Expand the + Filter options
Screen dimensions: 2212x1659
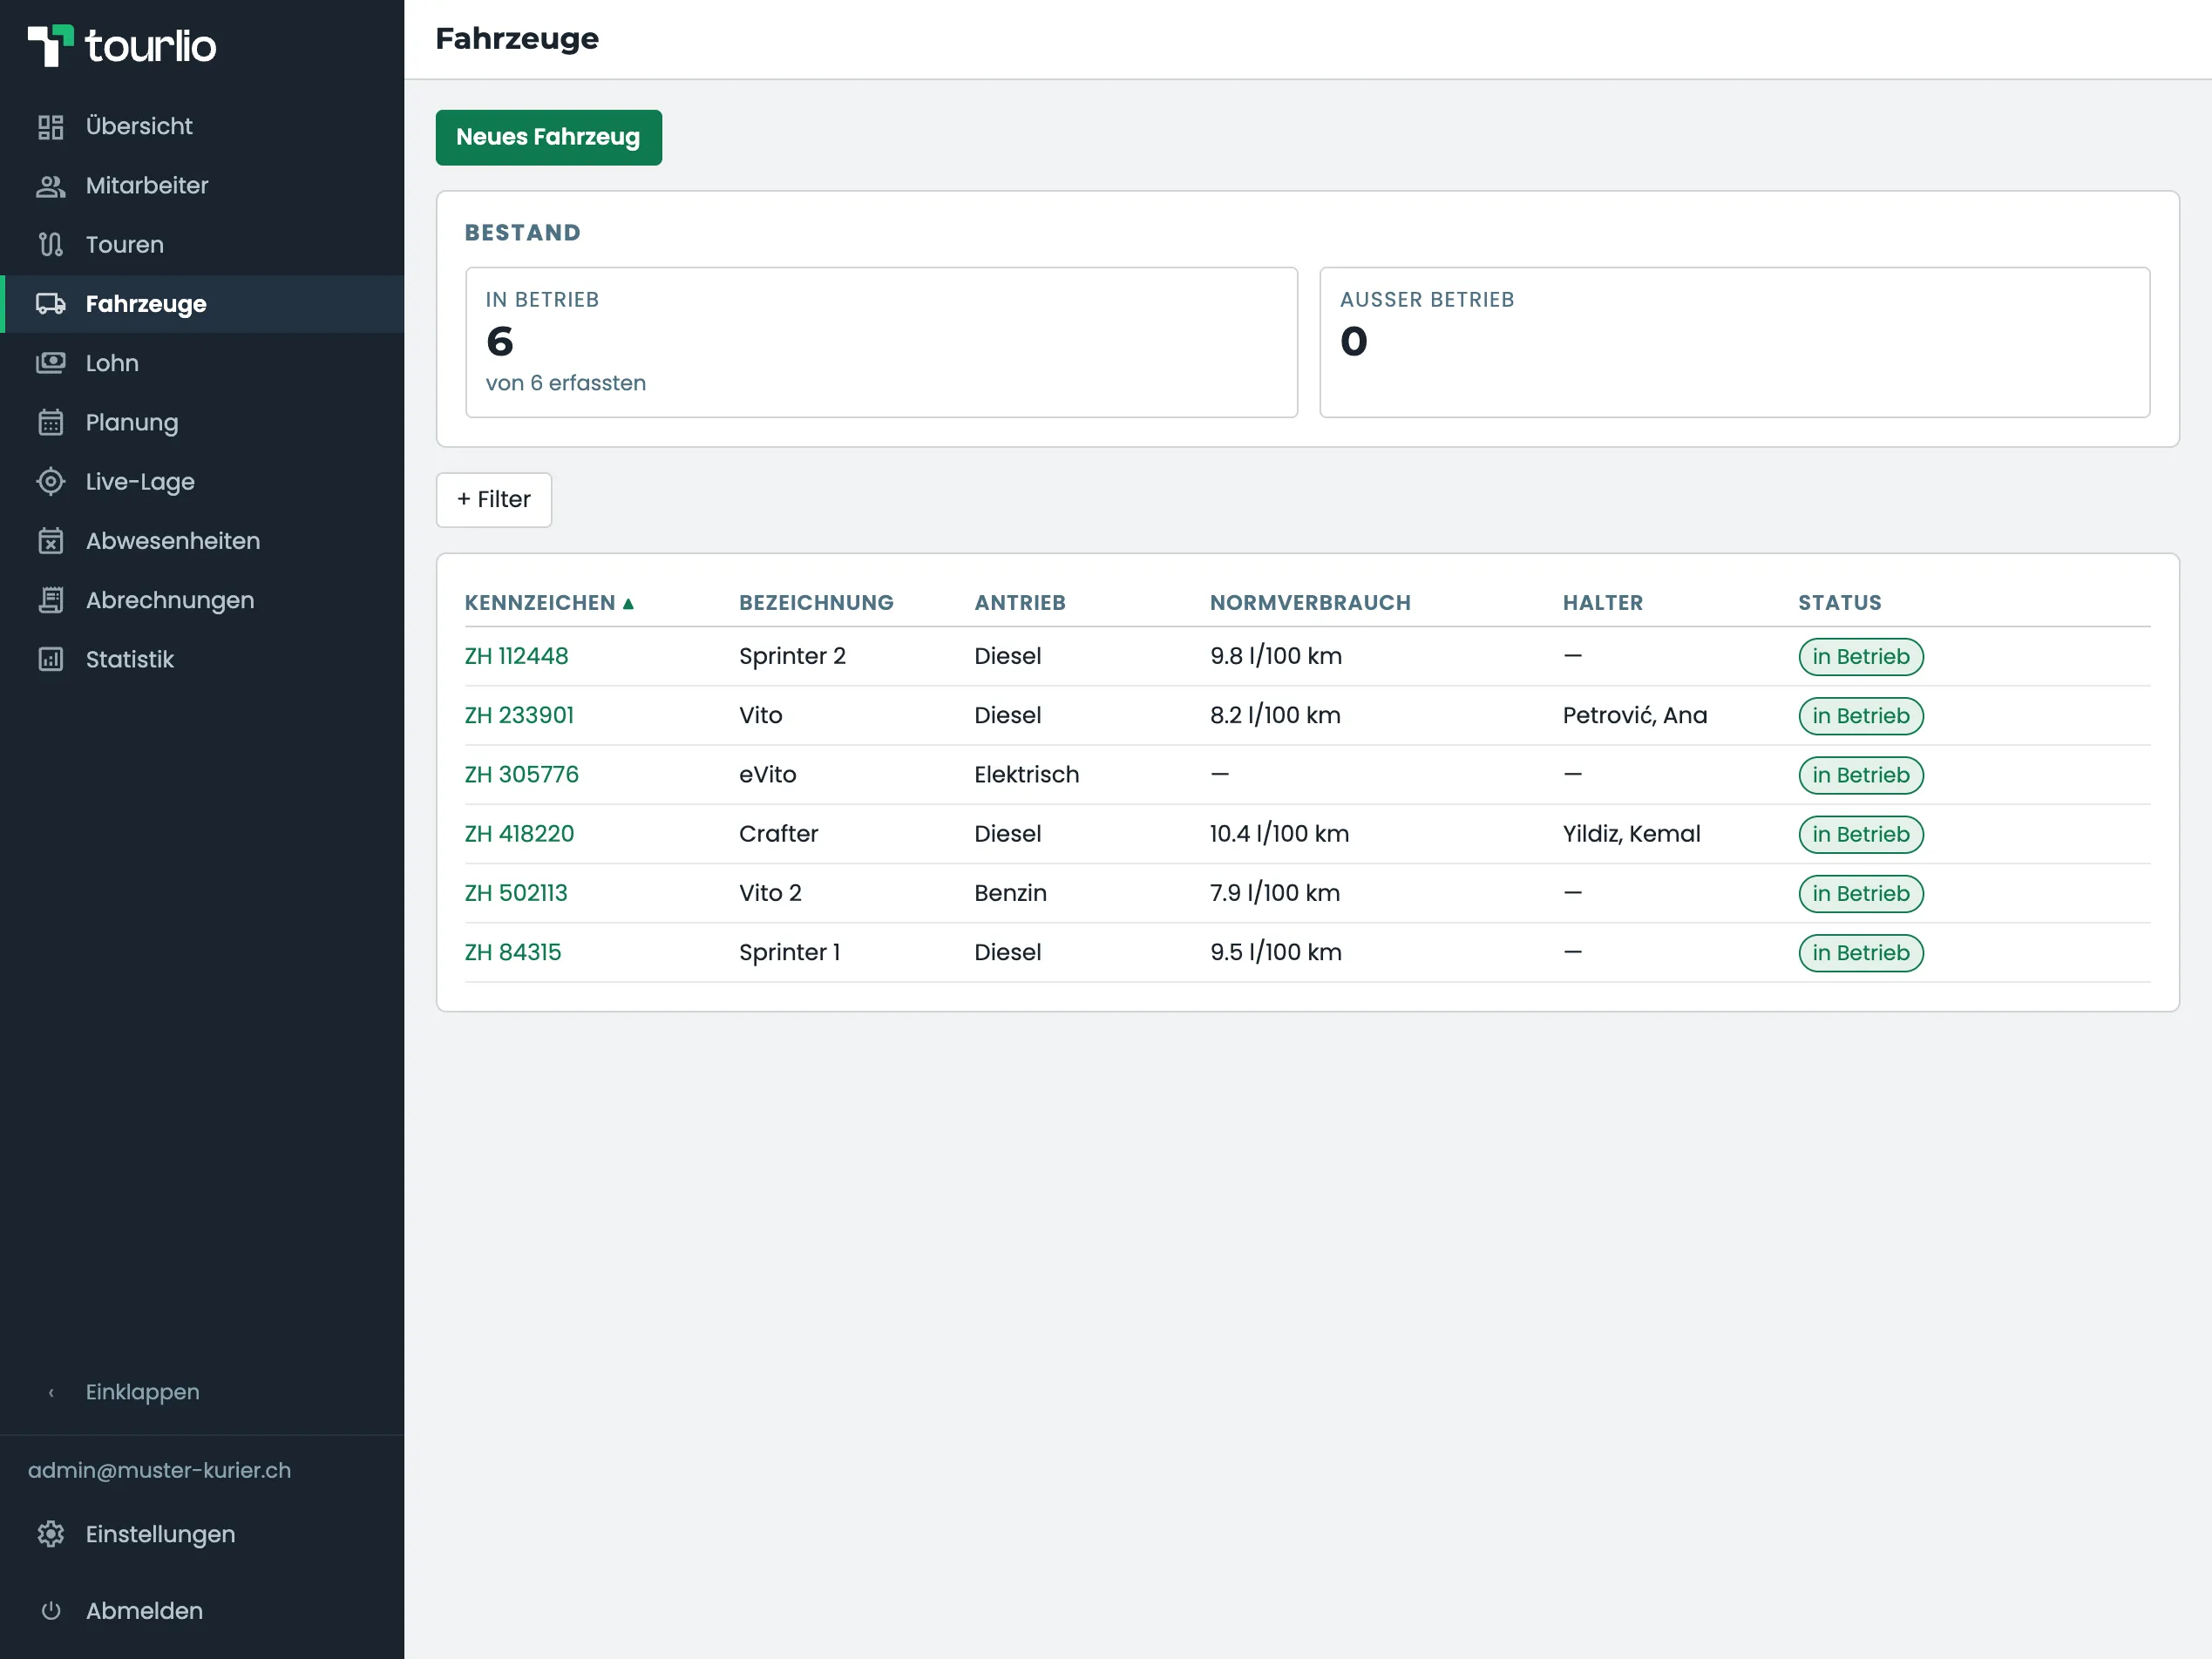click(x=494, y=500)
